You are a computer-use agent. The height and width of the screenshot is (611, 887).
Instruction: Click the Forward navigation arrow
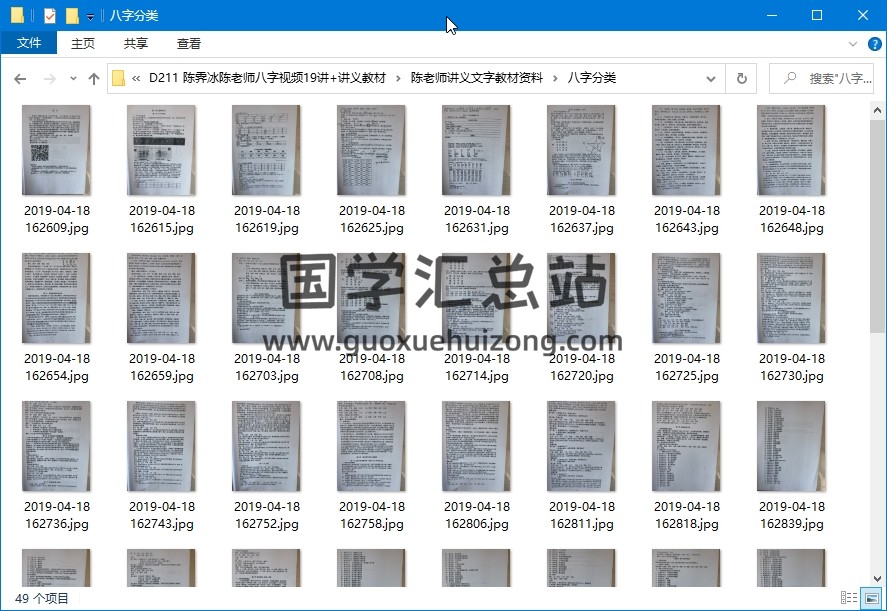pyautogui.click(x=50, y=79)
